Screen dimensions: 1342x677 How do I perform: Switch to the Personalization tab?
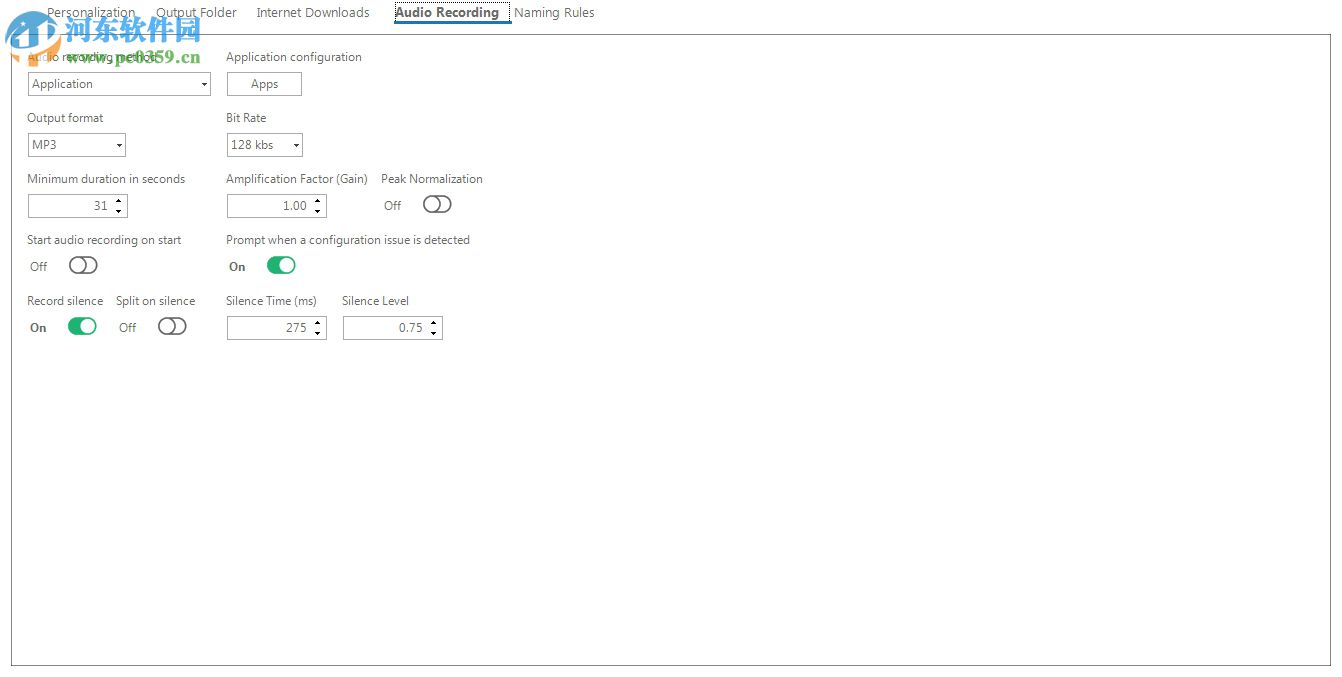click(x=91, y=13)
